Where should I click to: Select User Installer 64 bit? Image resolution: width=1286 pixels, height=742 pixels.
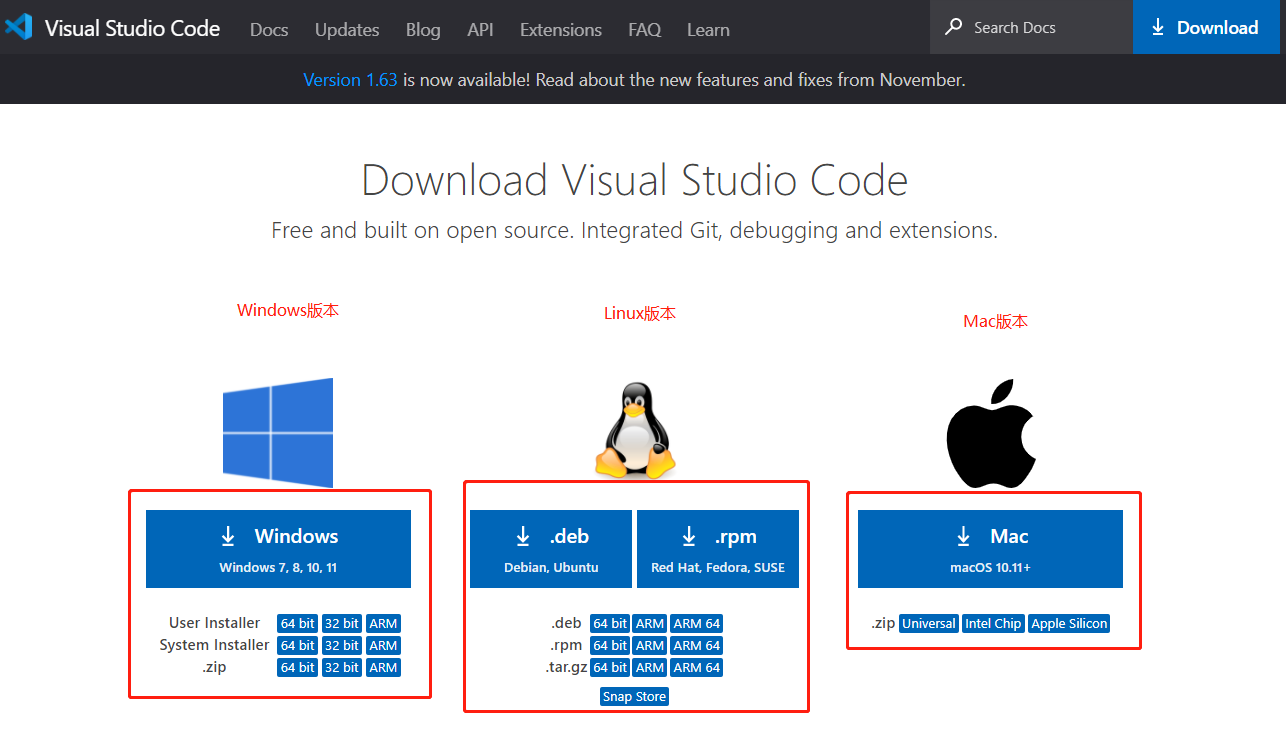(298, 624)
